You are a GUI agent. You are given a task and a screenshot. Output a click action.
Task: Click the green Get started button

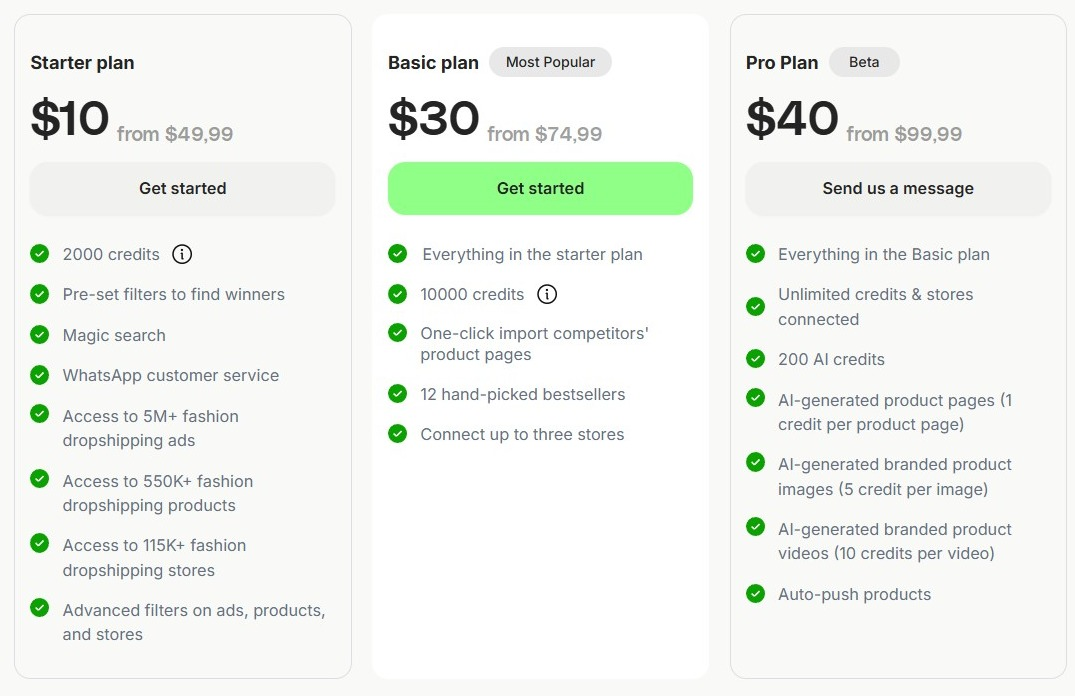(x=540, y=188)
